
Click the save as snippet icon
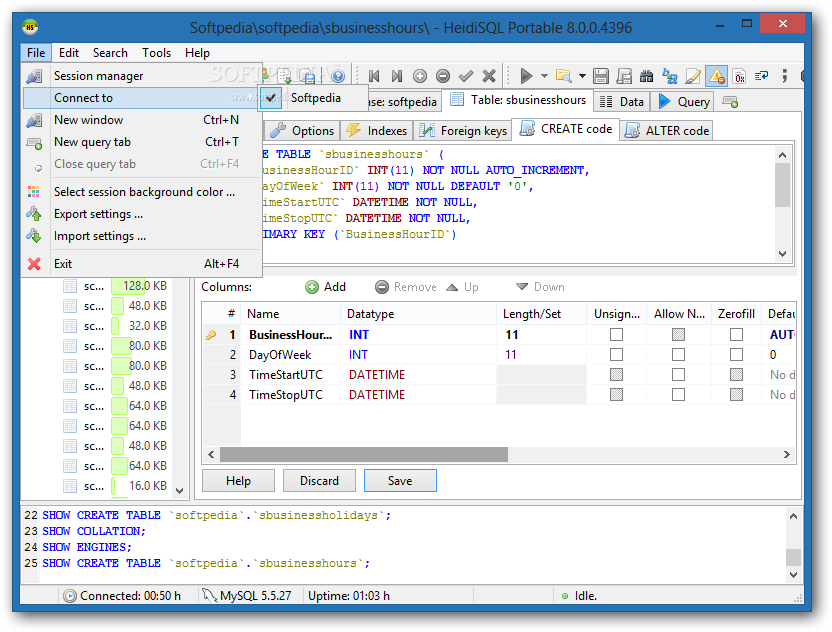click(624, 76)
